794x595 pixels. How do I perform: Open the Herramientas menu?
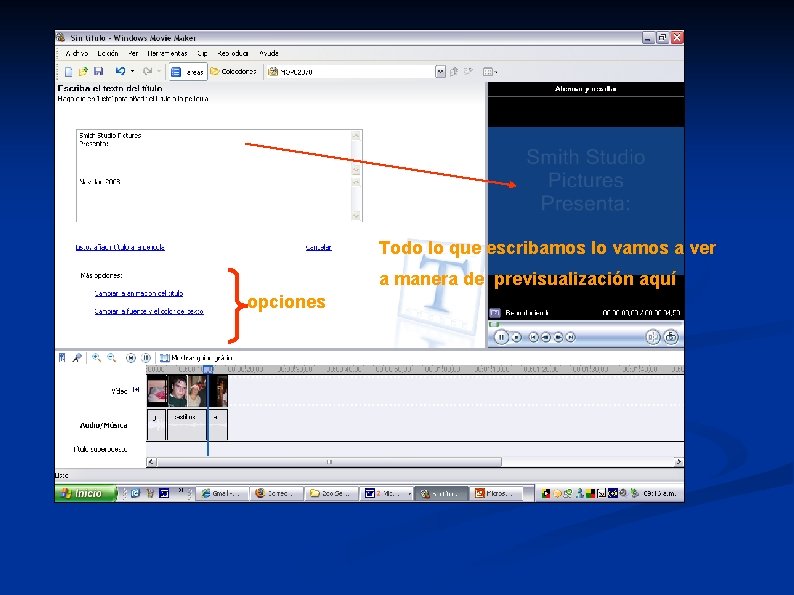tap(167, 53)
